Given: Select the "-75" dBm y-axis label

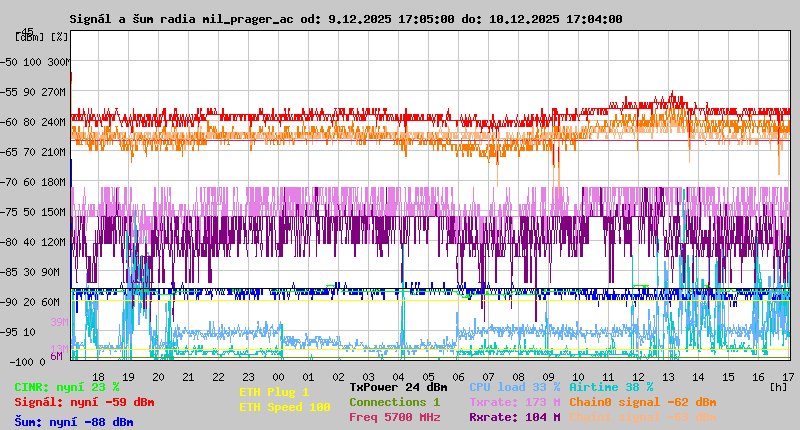Looking at the screenshot, I should (x=8, y=212).
